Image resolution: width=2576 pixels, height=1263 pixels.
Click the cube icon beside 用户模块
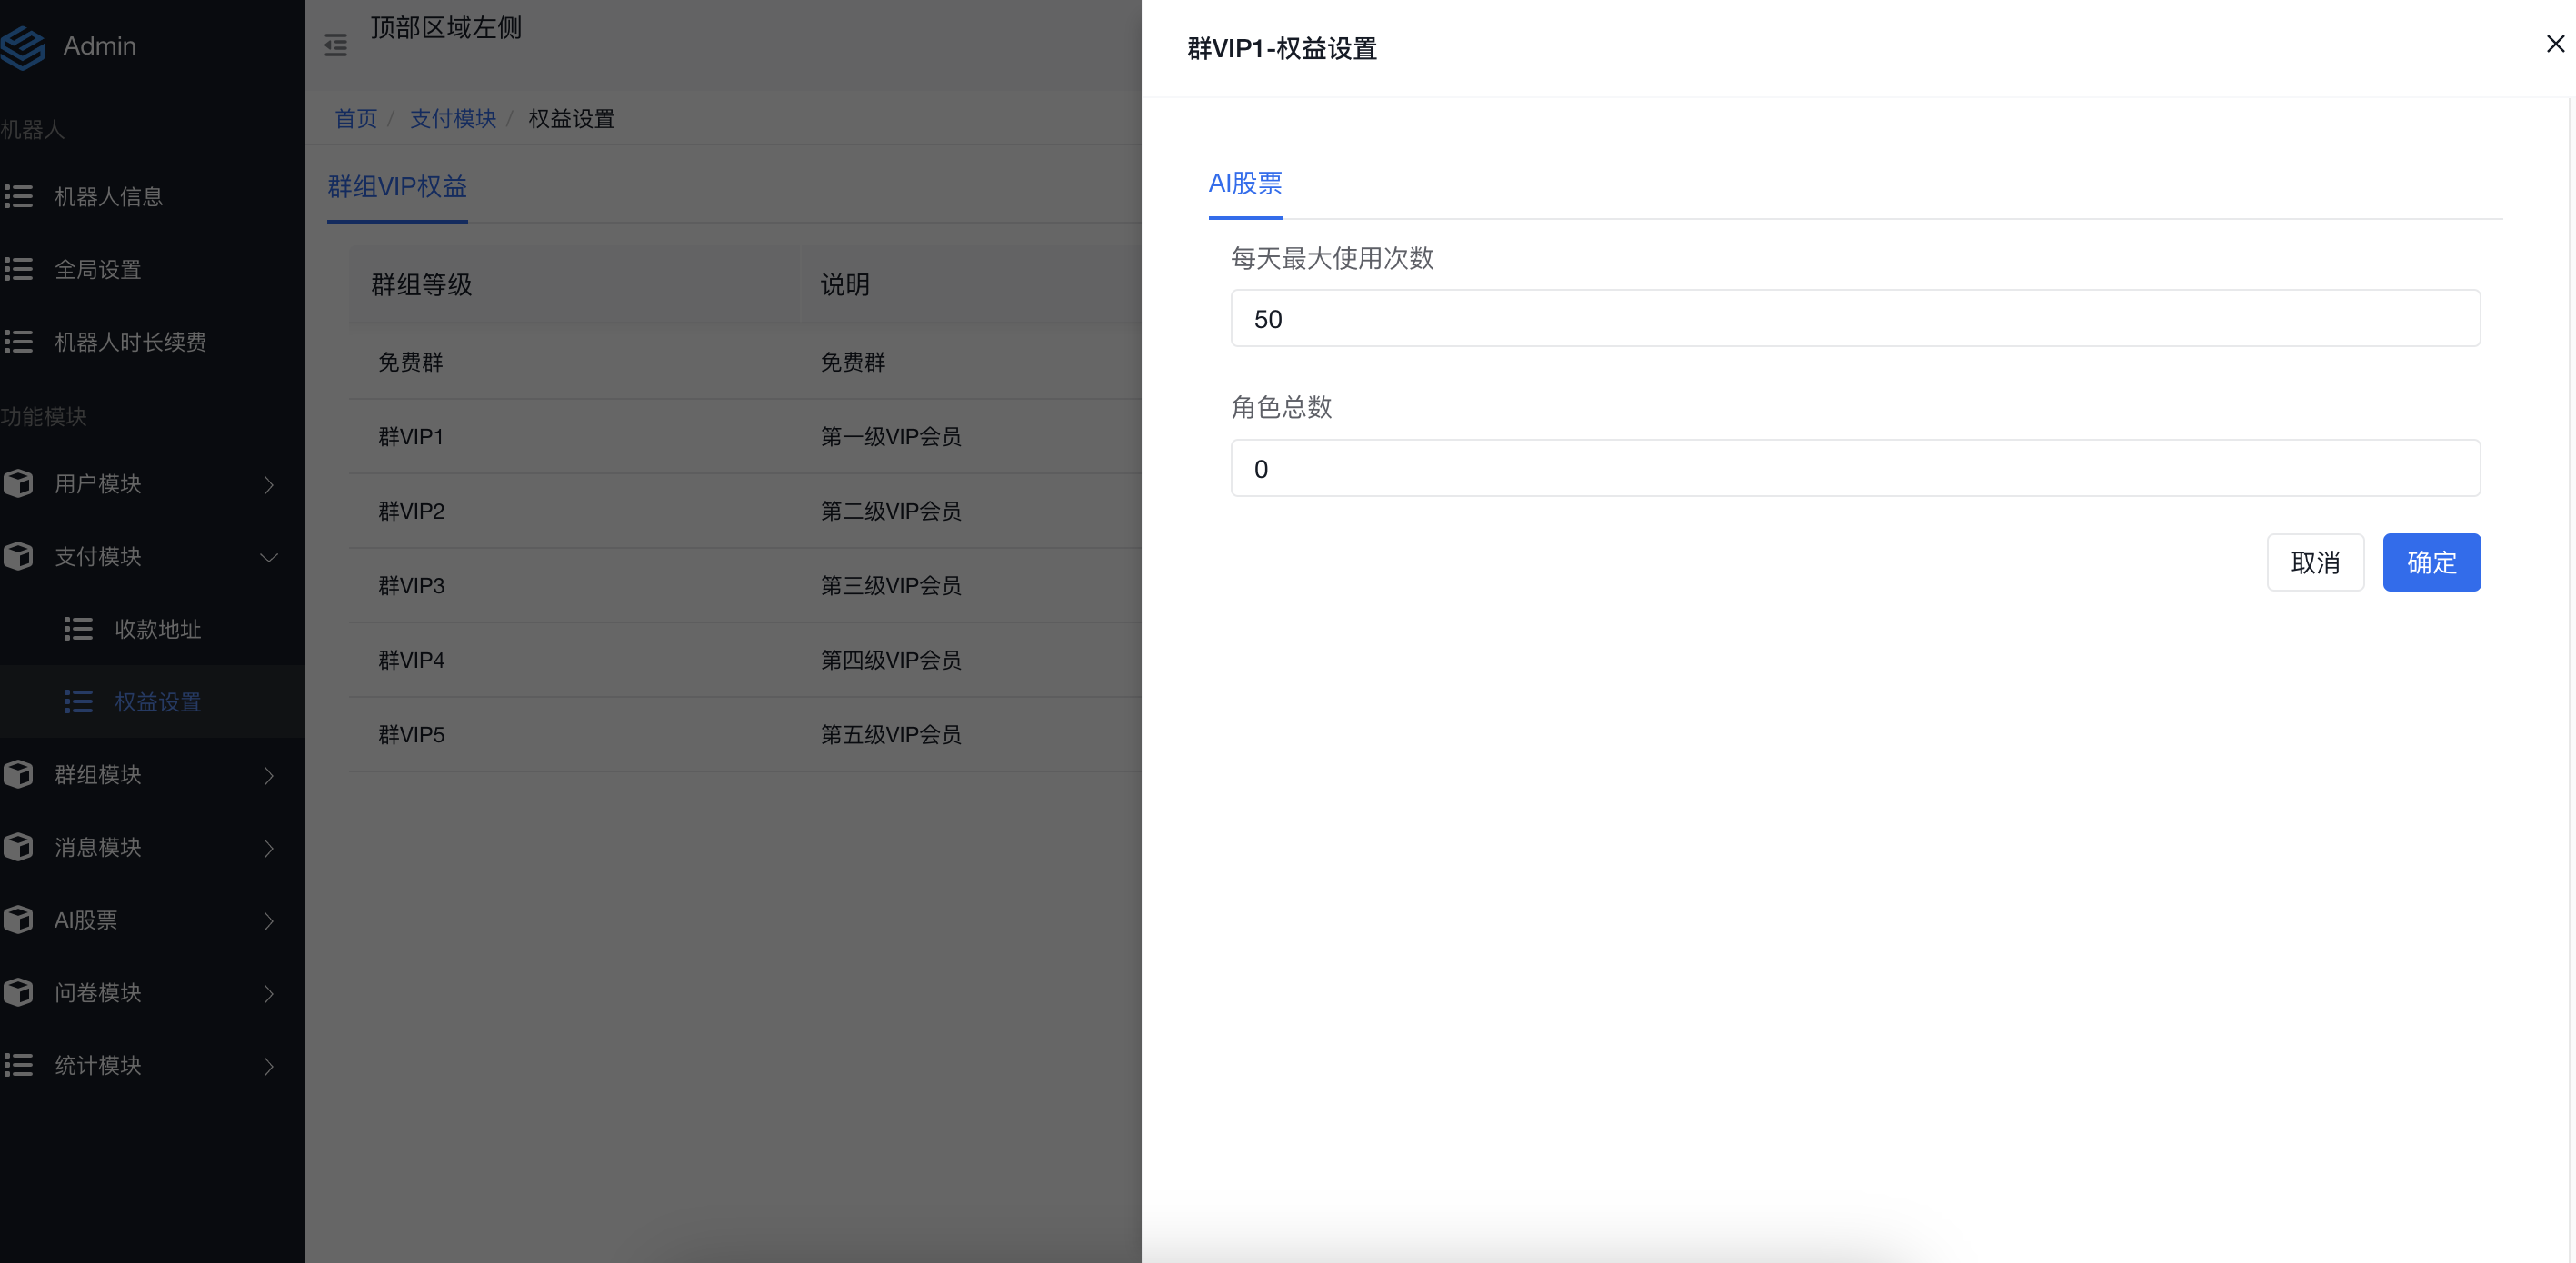click(x=18, y=484)
